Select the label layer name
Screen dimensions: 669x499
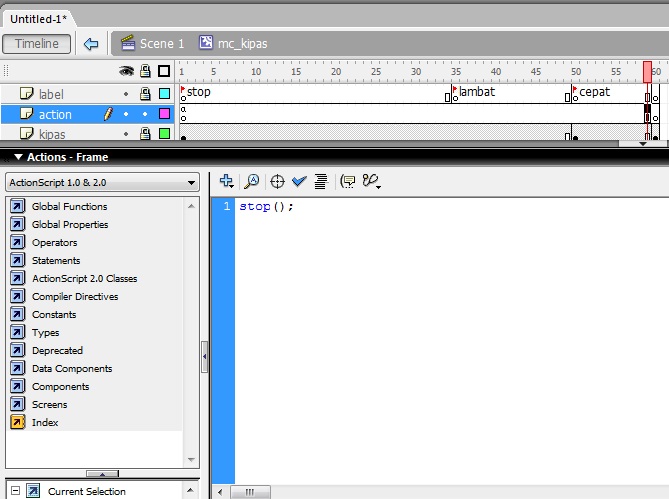click(x=51, y=94)
